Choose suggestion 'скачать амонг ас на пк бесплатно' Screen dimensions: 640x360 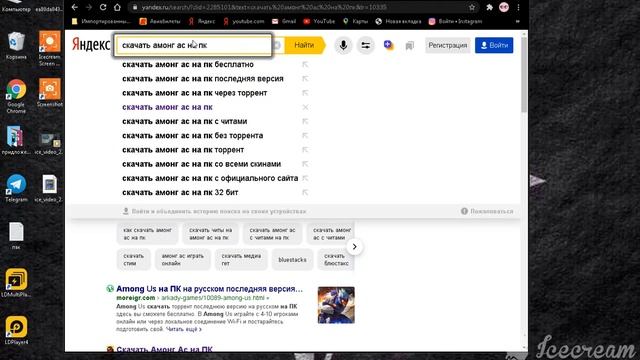point(188,64)
